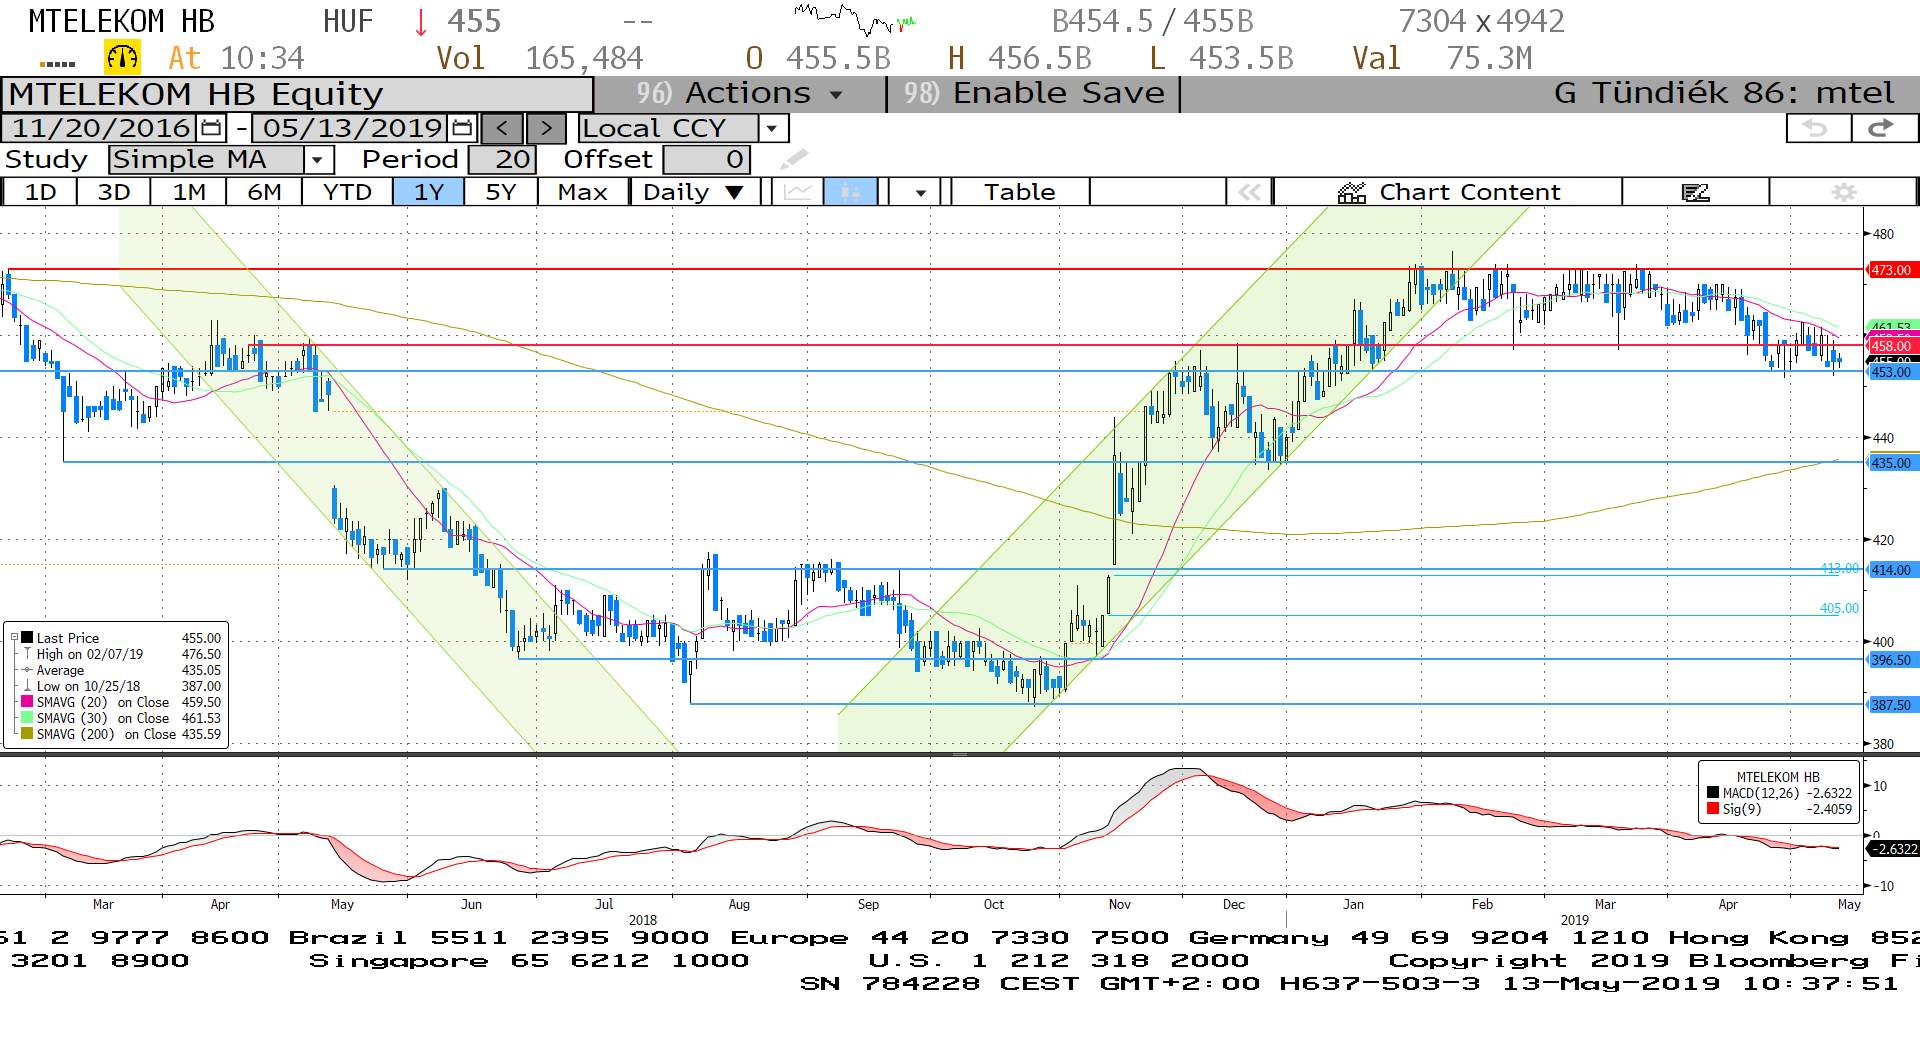This screenshot has width=1920, height=1039.
Task: Click the undo arrow button
Action: [1818, 128]
